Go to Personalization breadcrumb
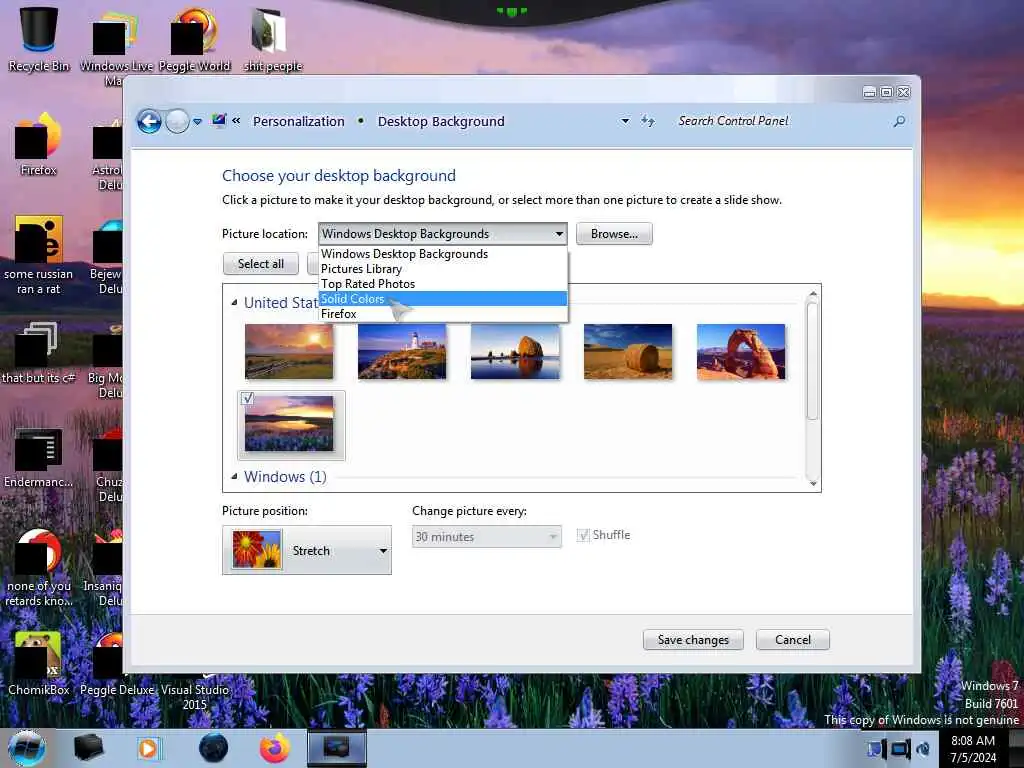The width and height of the screenshot is (1024, 768). point(298,121)
